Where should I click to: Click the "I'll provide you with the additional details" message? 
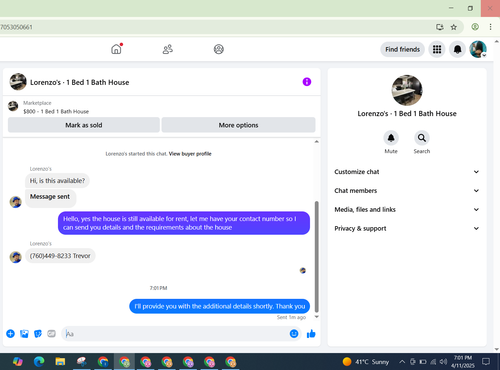click(x=220, y=306)
